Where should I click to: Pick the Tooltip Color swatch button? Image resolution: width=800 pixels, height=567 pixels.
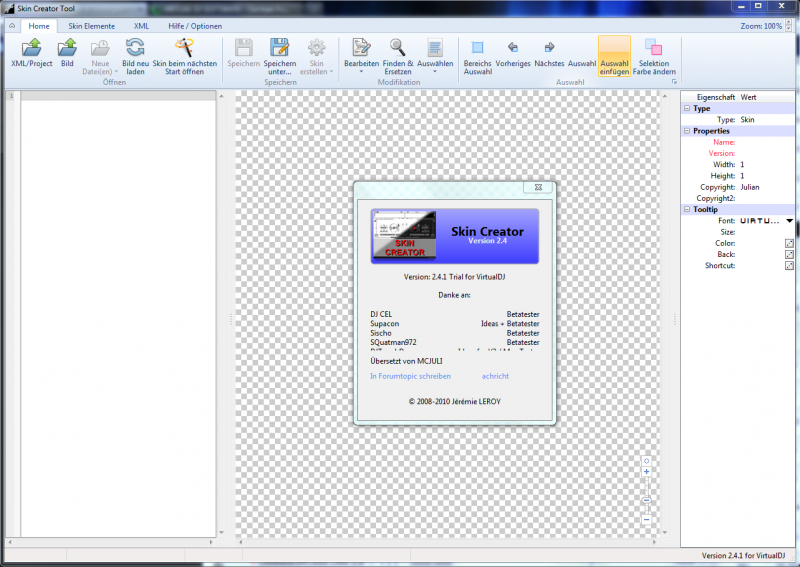click(789, 243)
